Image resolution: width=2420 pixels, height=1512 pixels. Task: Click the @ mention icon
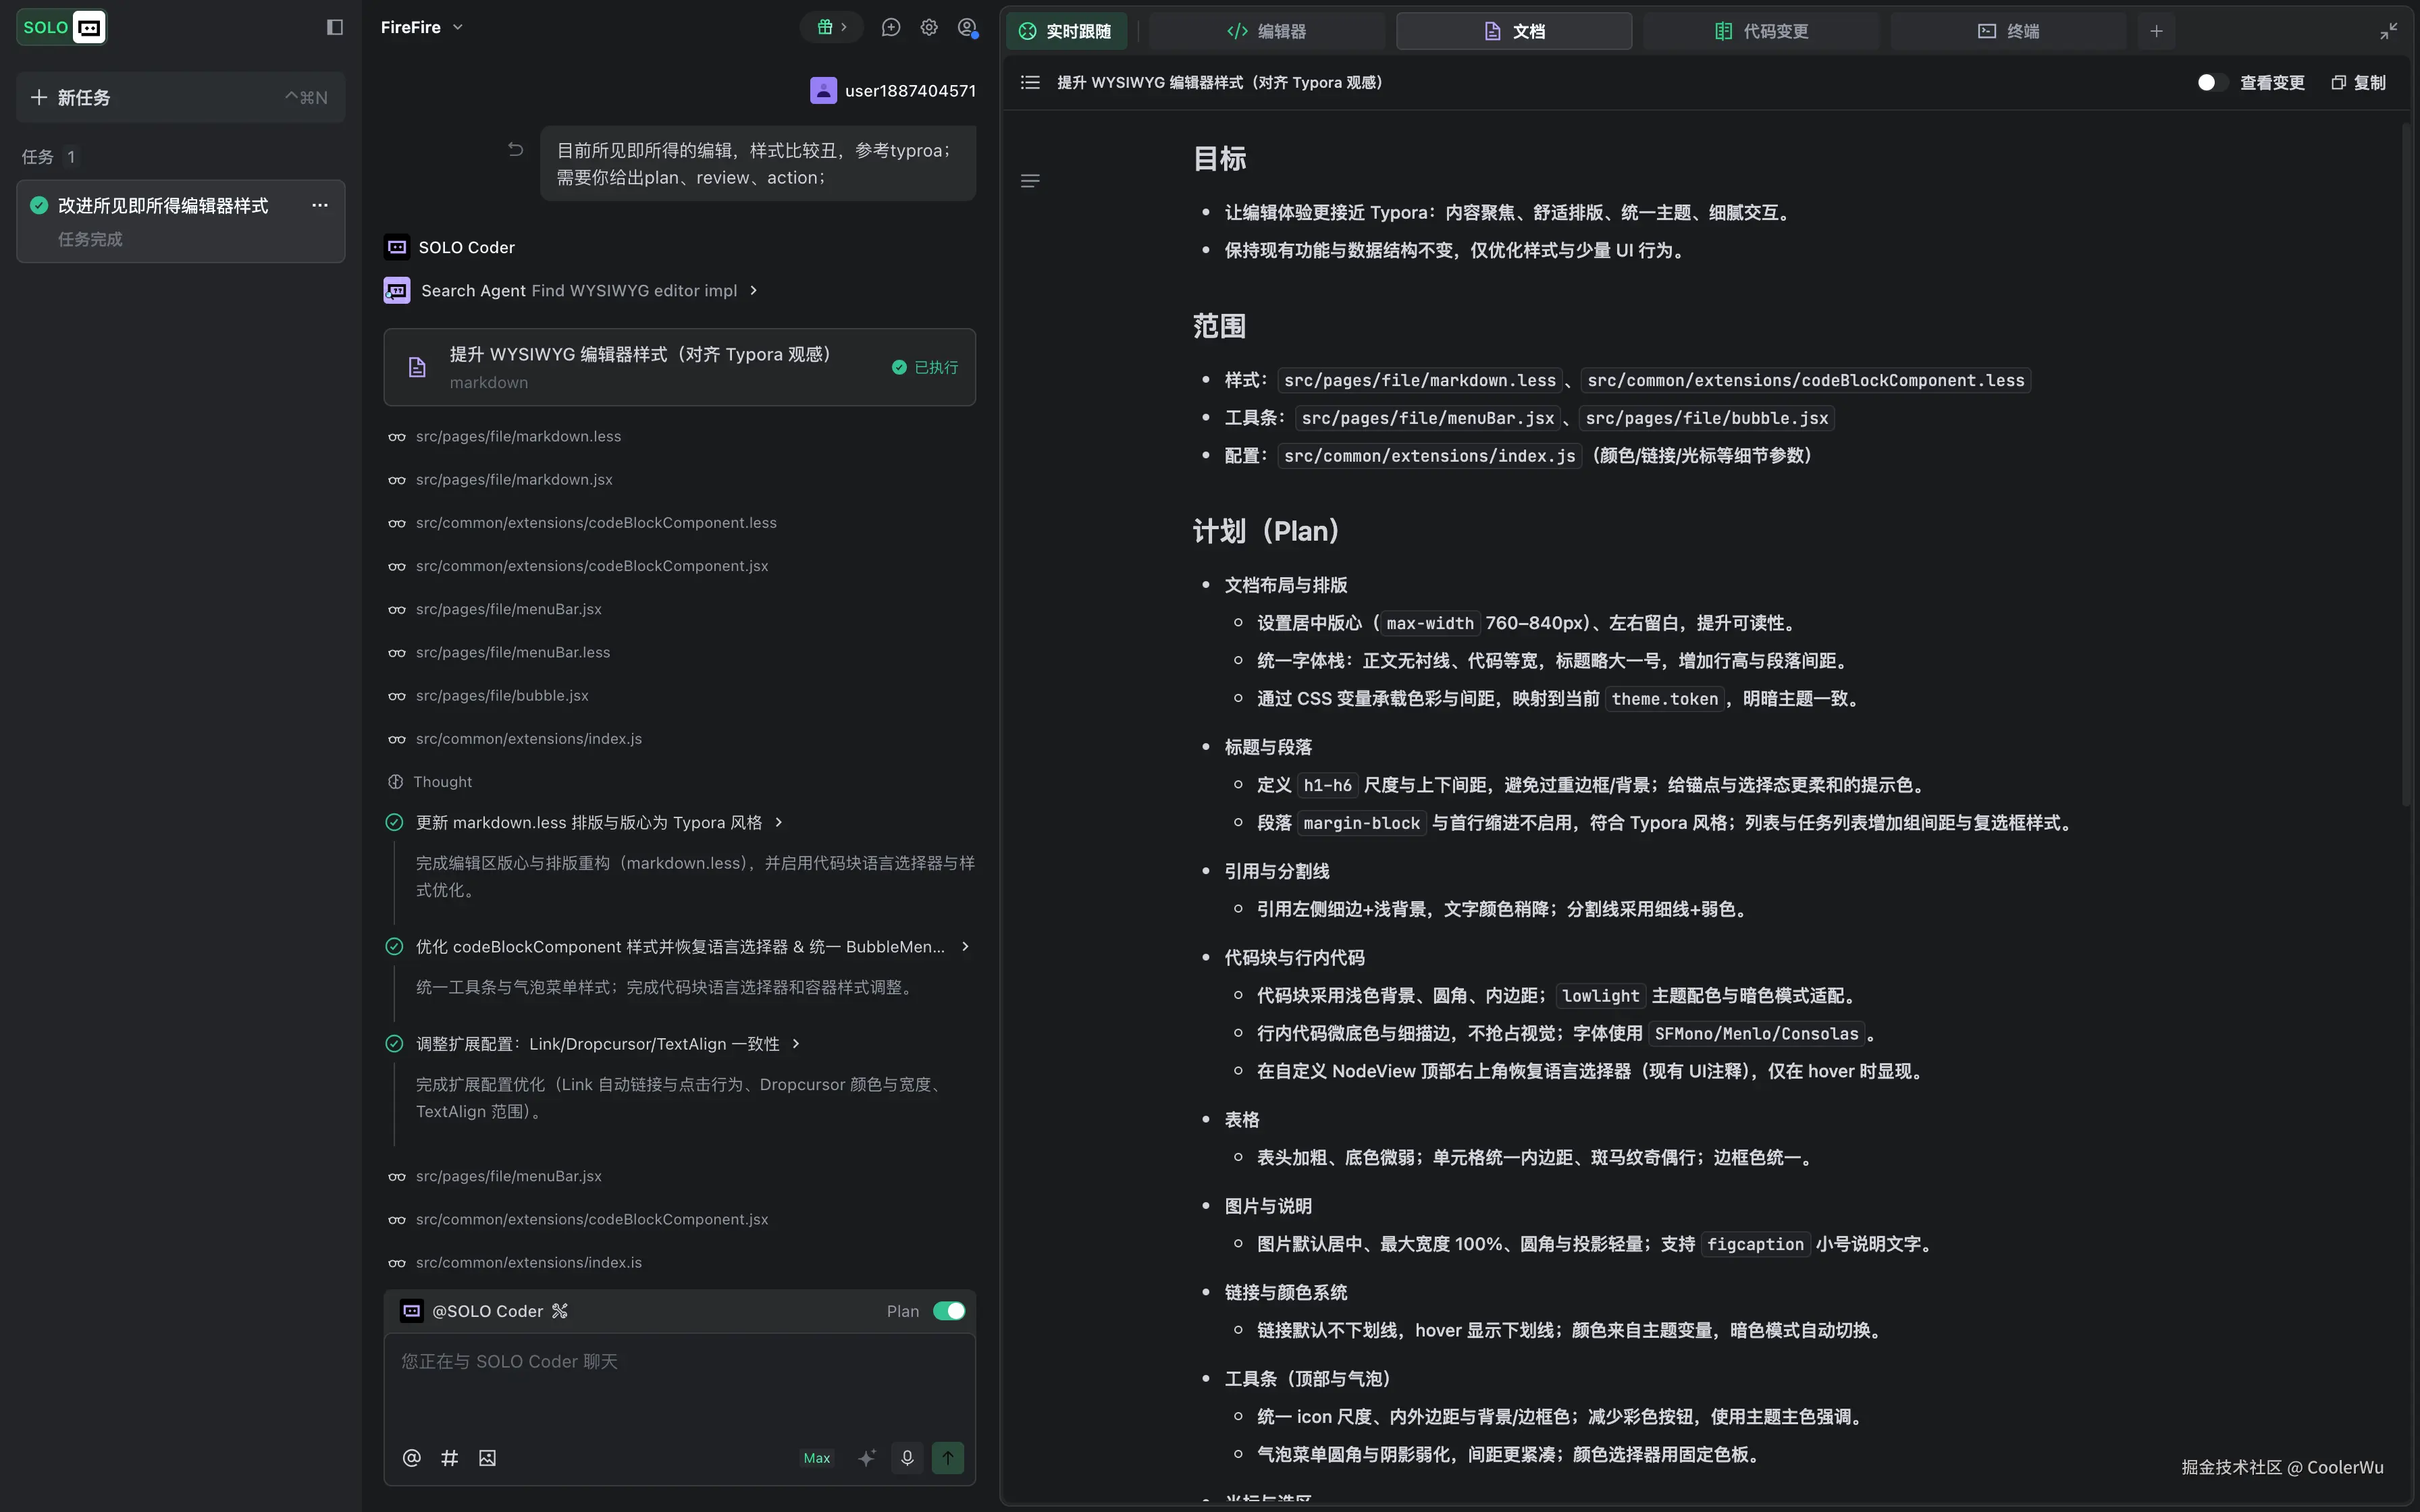tap(411, 1457)
